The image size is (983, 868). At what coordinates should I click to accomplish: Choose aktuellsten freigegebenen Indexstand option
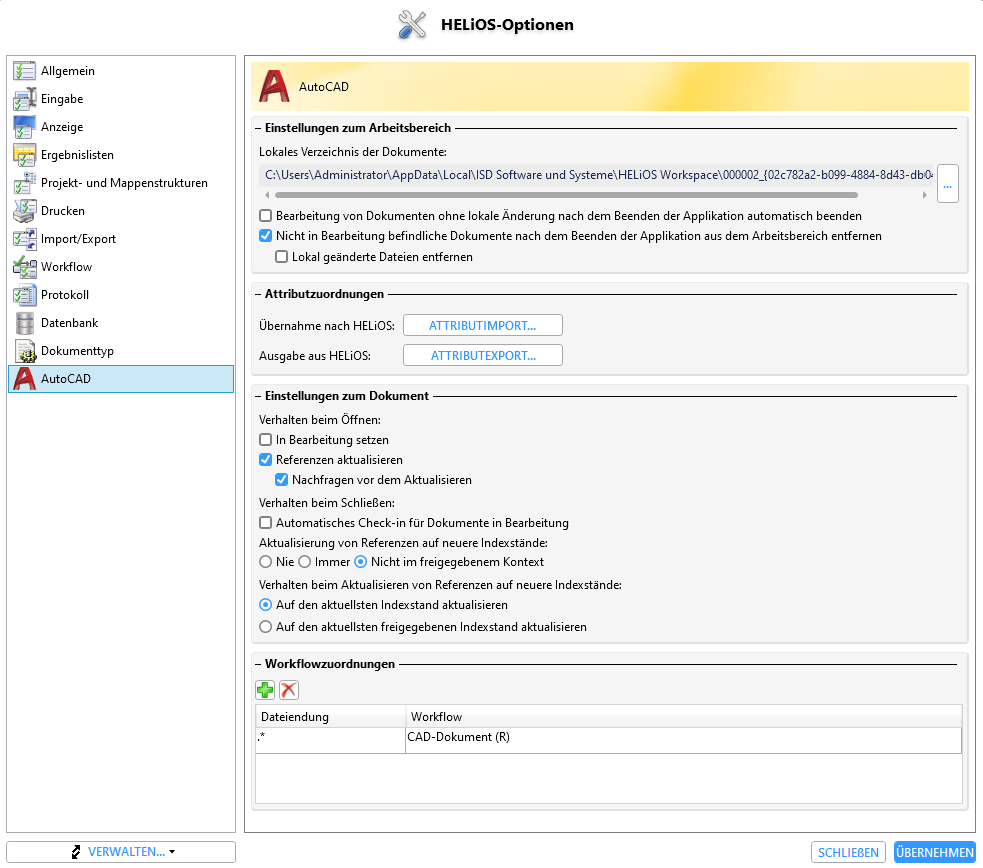pos(266,627)
